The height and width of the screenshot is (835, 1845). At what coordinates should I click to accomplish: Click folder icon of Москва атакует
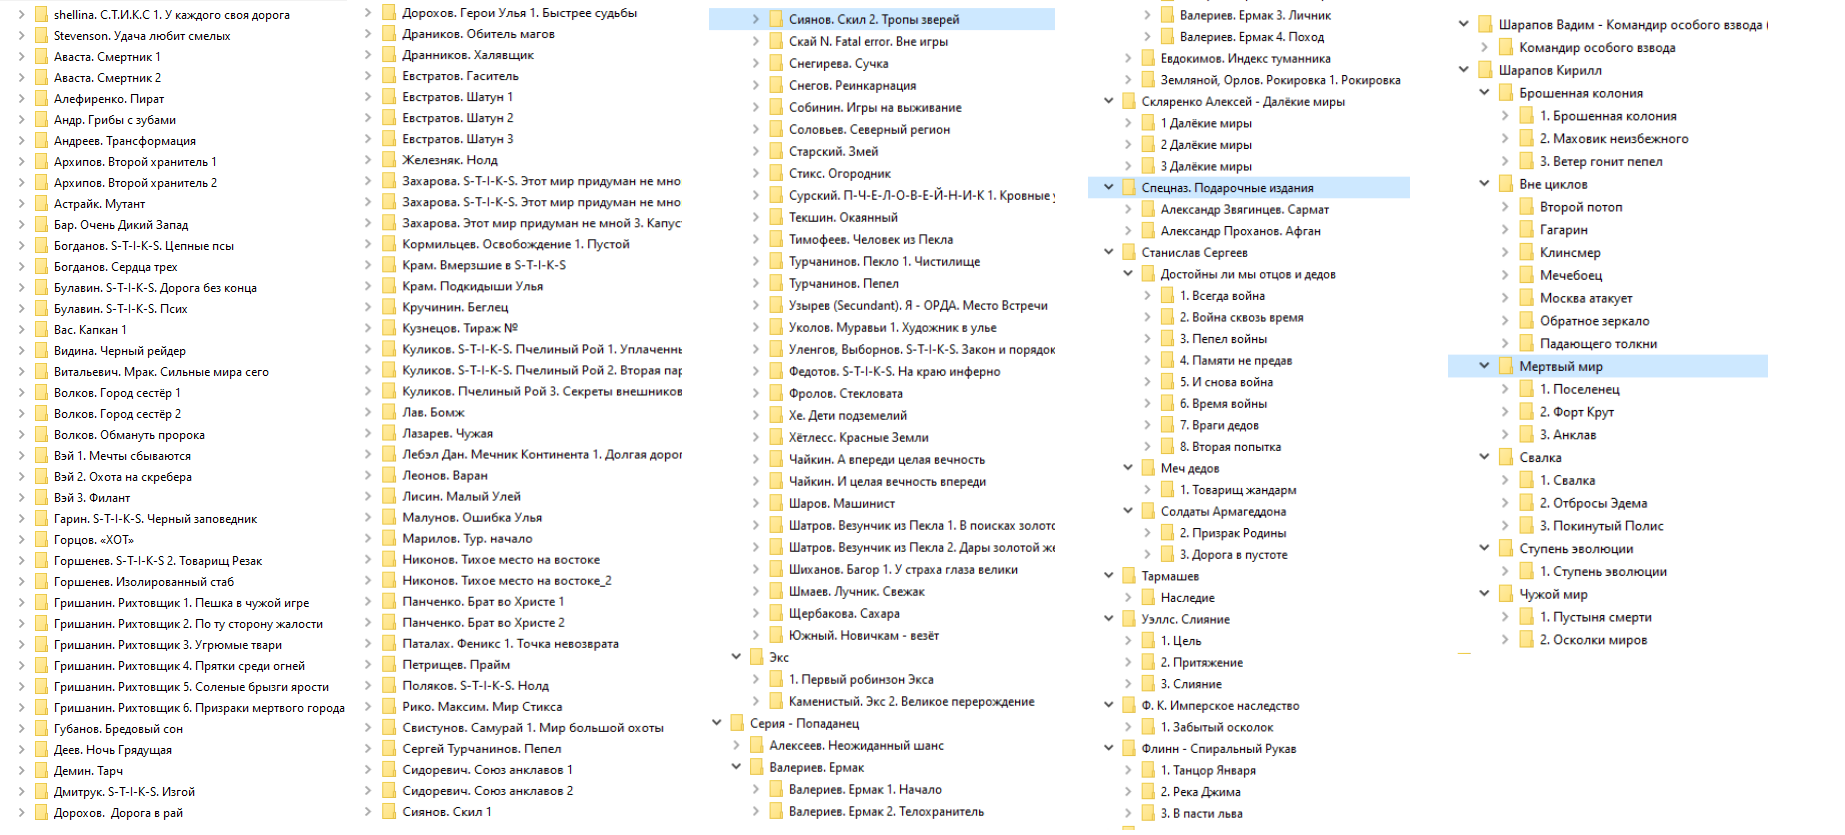[x=1526, y=298]
